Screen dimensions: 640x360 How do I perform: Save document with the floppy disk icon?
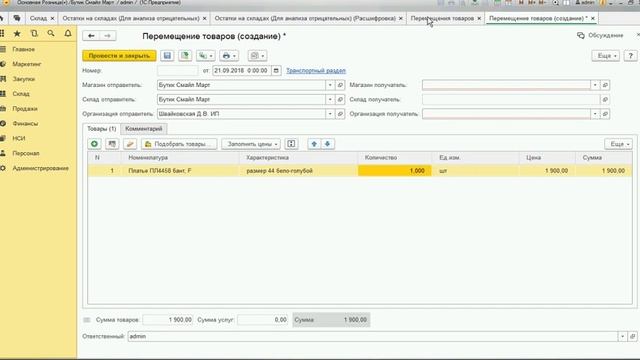tap(167, 56)
